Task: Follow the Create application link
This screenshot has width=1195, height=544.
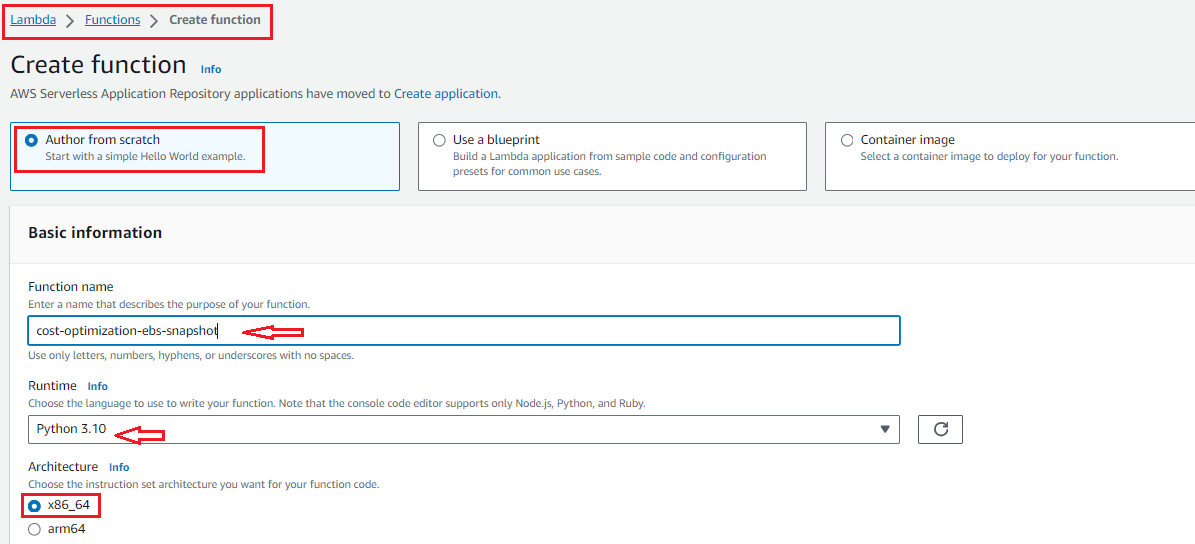Action: coord(446,94)
